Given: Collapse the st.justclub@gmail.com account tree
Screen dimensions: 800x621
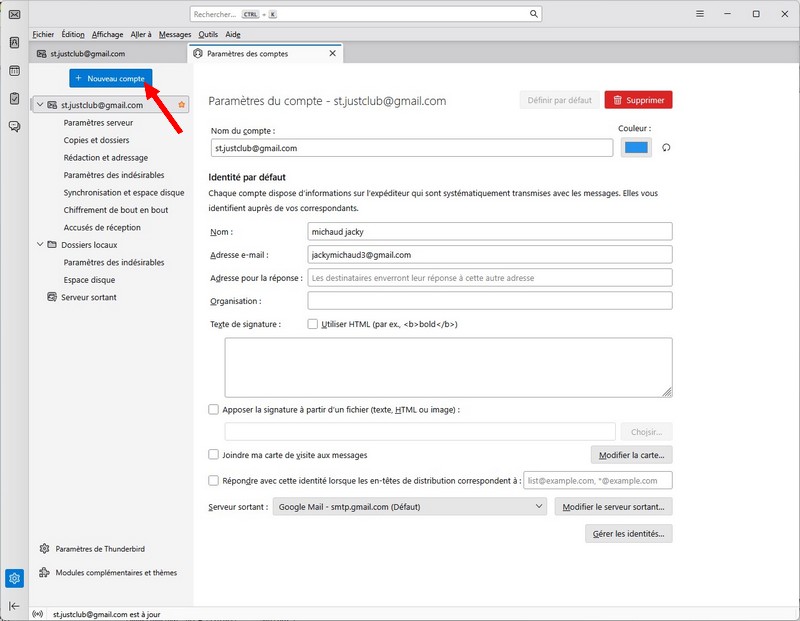Looking at the screenshot, I should point(40,105).
